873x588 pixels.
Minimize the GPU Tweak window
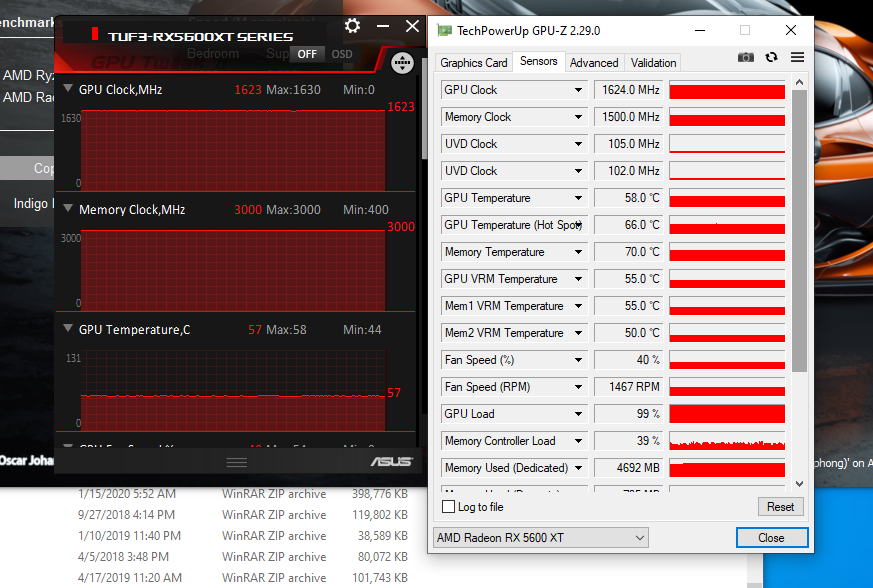pos(382,26)
